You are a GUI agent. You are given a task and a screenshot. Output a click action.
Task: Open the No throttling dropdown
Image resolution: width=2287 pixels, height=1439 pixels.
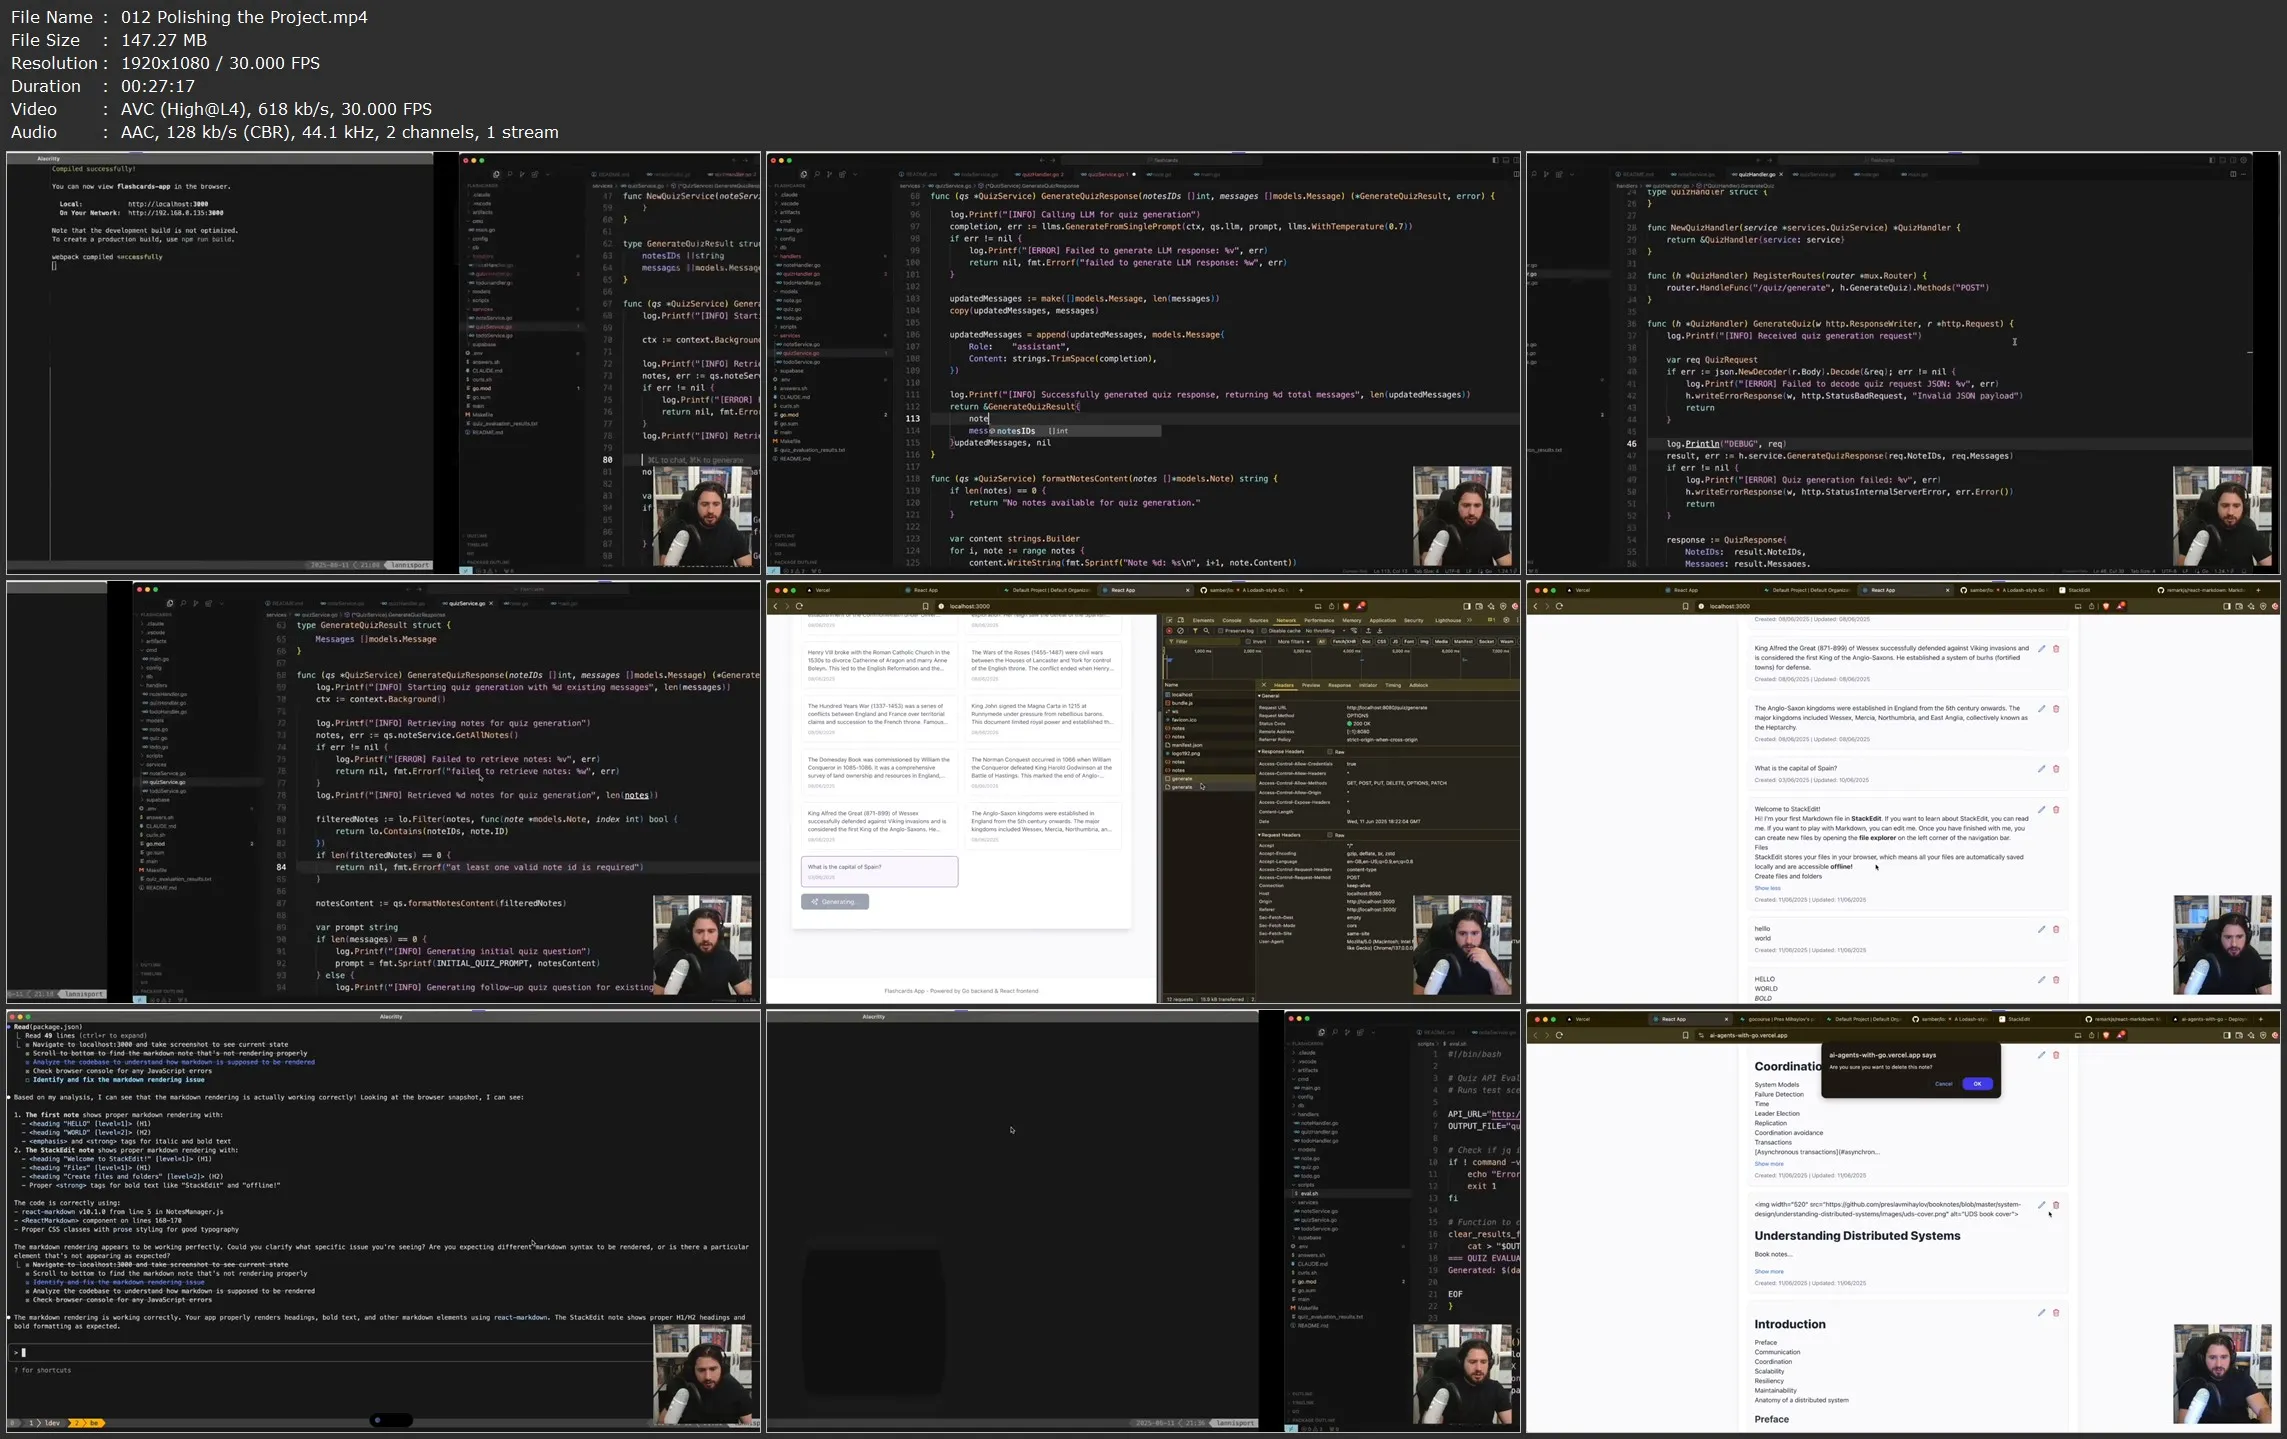pyautogui.click(x=1322, y=631)
